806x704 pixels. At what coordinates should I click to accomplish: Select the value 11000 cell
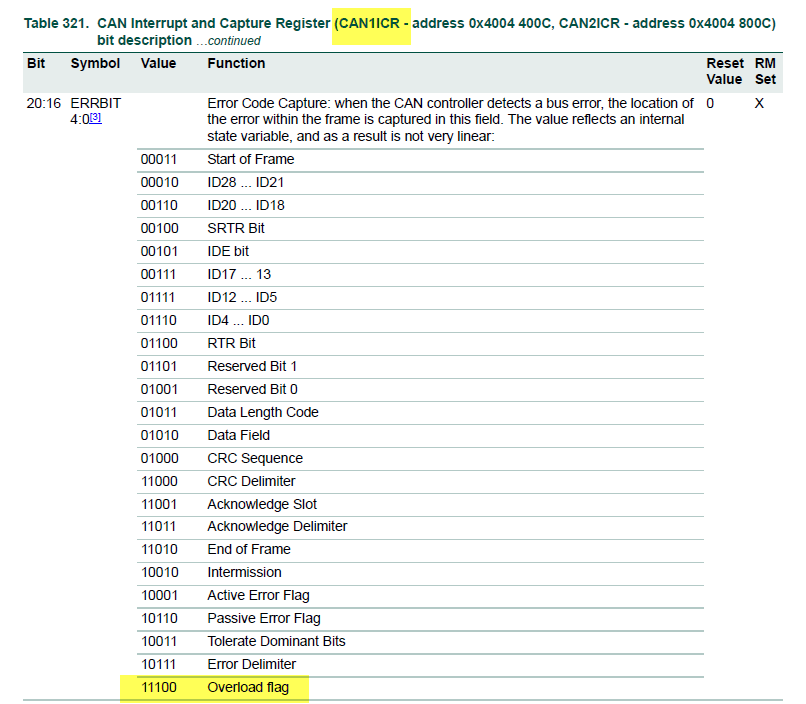[159, 481]
